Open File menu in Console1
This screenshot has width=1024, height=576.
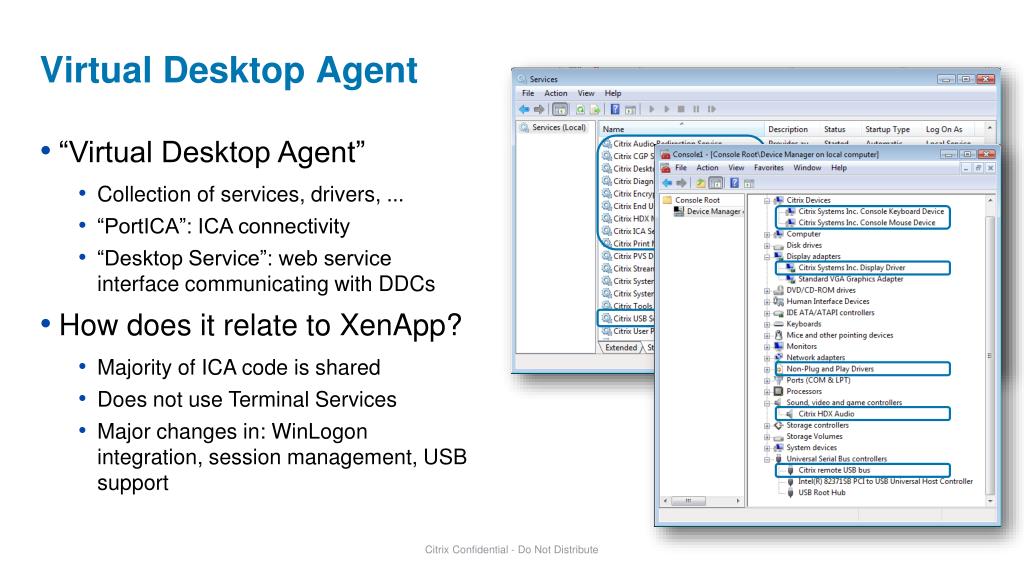[680, 168]
